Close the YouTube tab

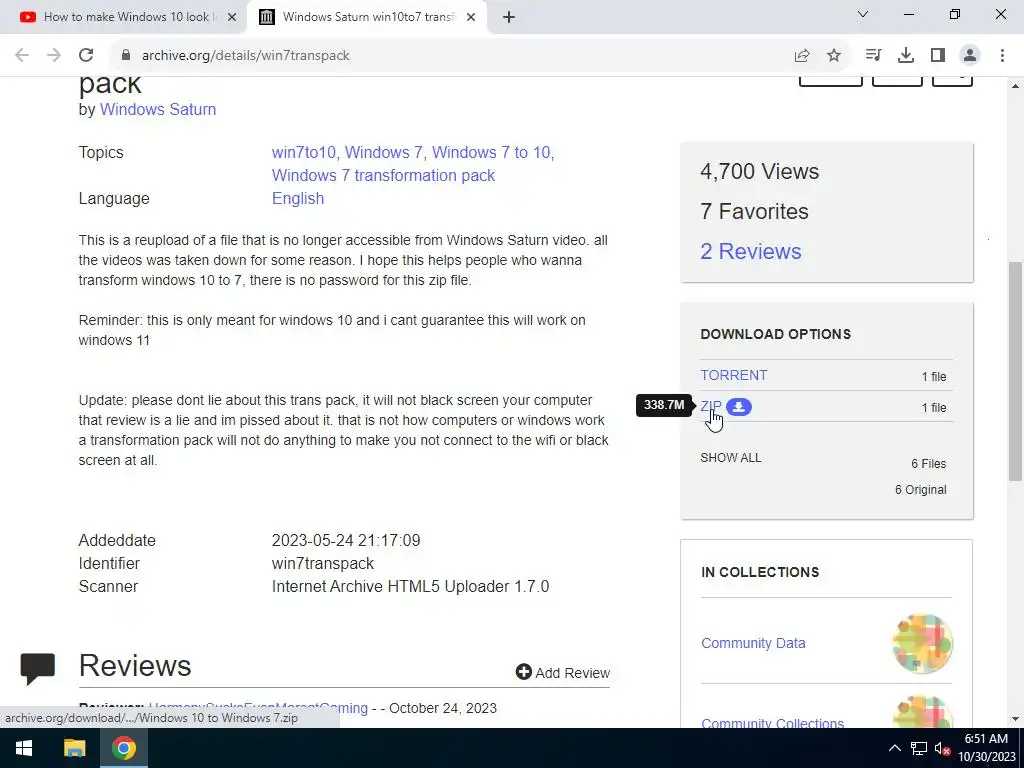point(231,17)
